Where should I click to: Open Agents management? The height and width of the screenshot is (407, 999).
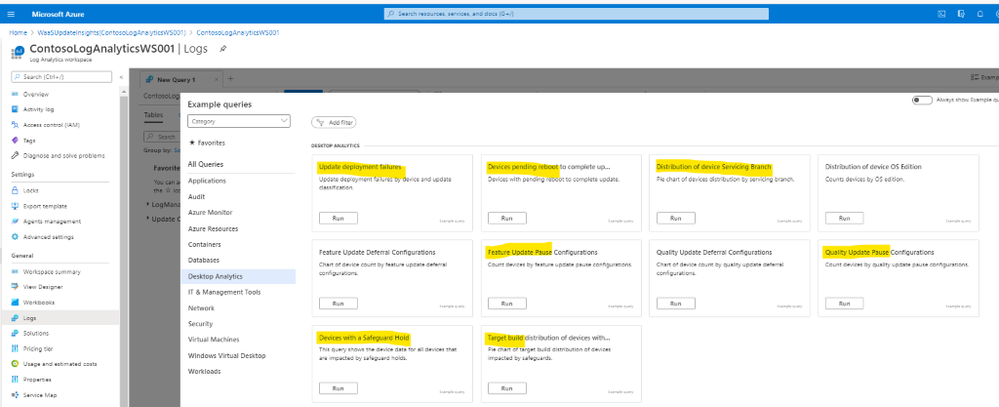[52, 221]
